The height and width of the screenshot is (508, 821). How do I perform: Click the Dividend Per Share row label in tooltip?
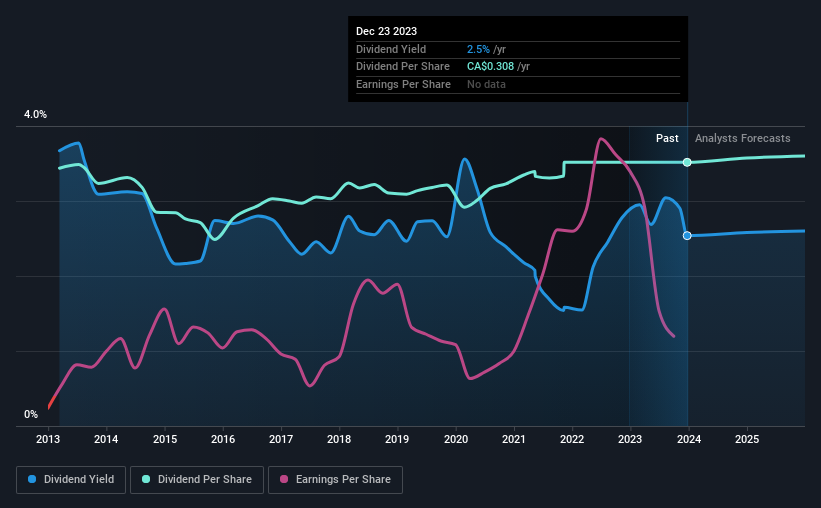[403, 67]
